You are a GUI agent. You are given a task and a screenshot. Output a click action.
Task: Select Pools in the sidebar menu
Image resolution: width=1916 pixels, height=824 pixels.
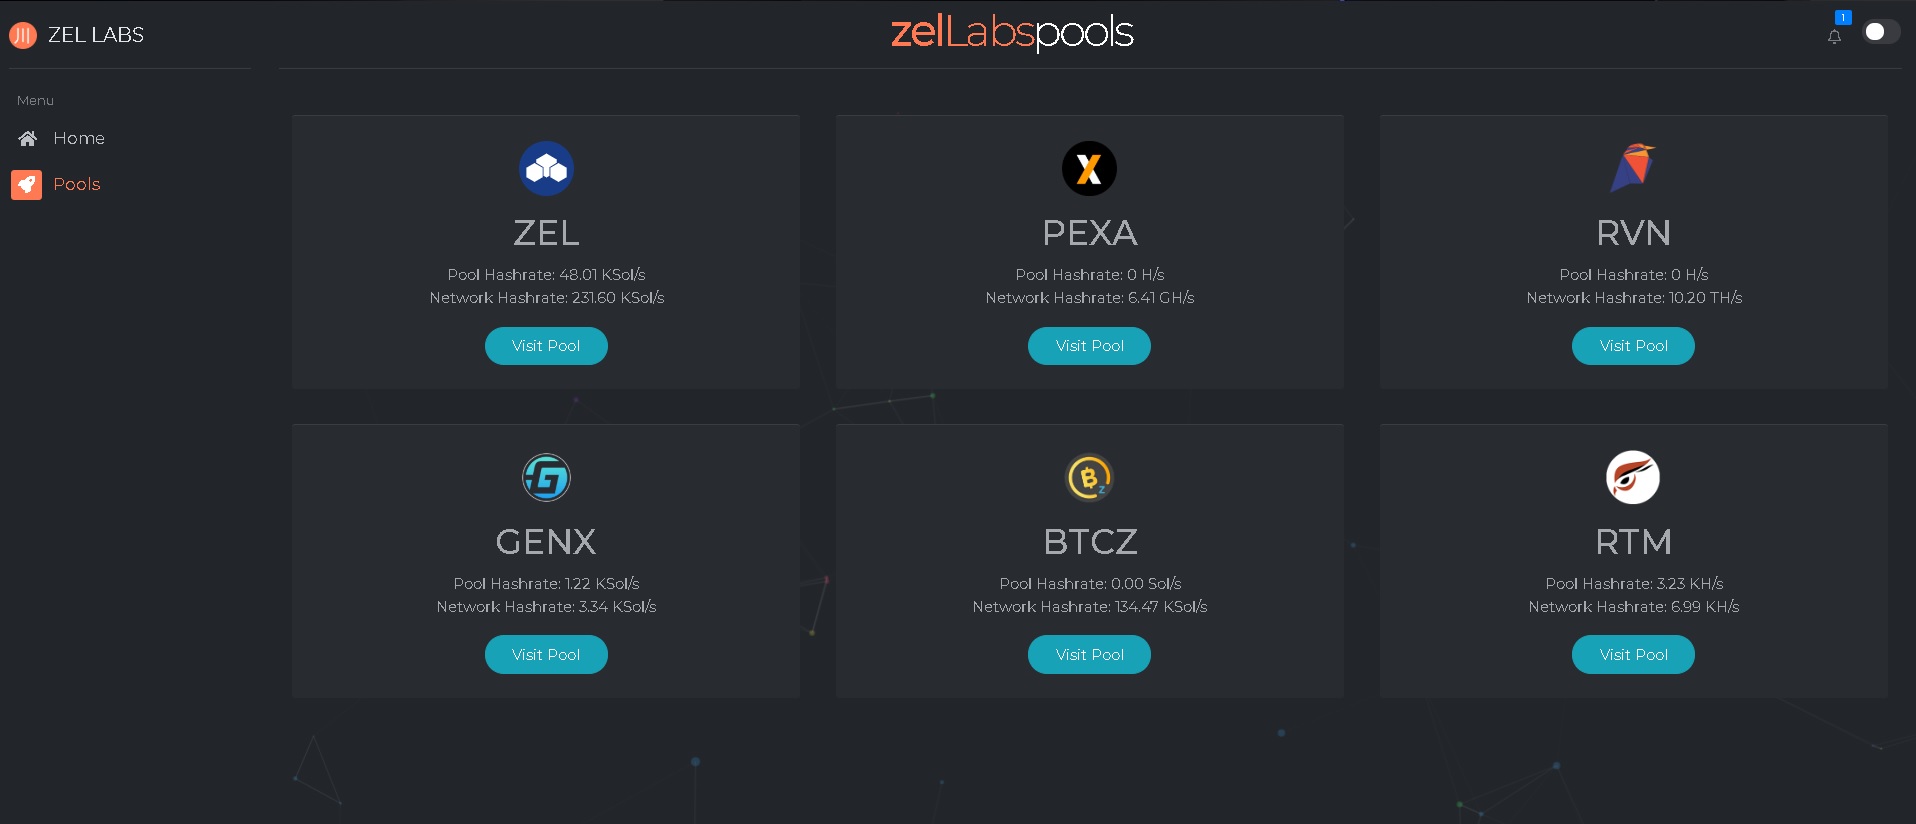pyautogui.click(x=77, y=184)
